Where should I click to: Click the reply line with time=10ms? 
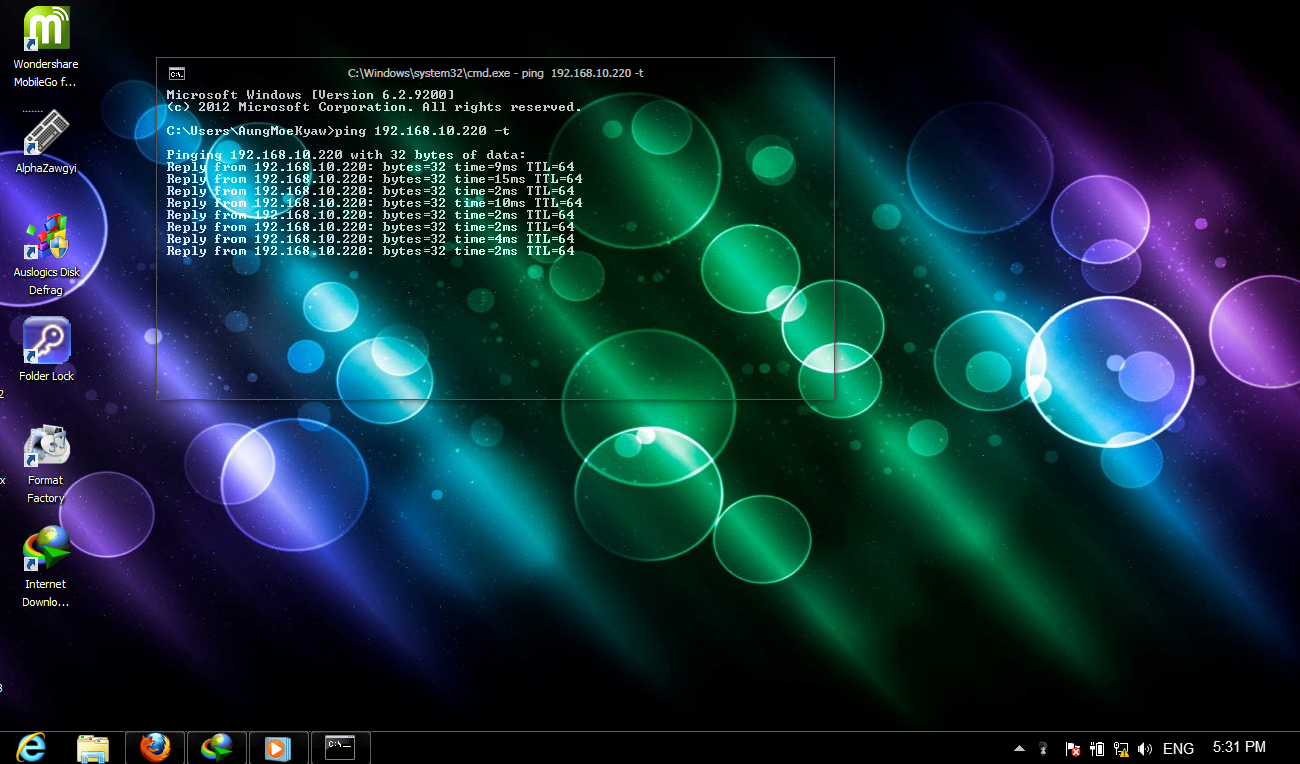[374, 203]
